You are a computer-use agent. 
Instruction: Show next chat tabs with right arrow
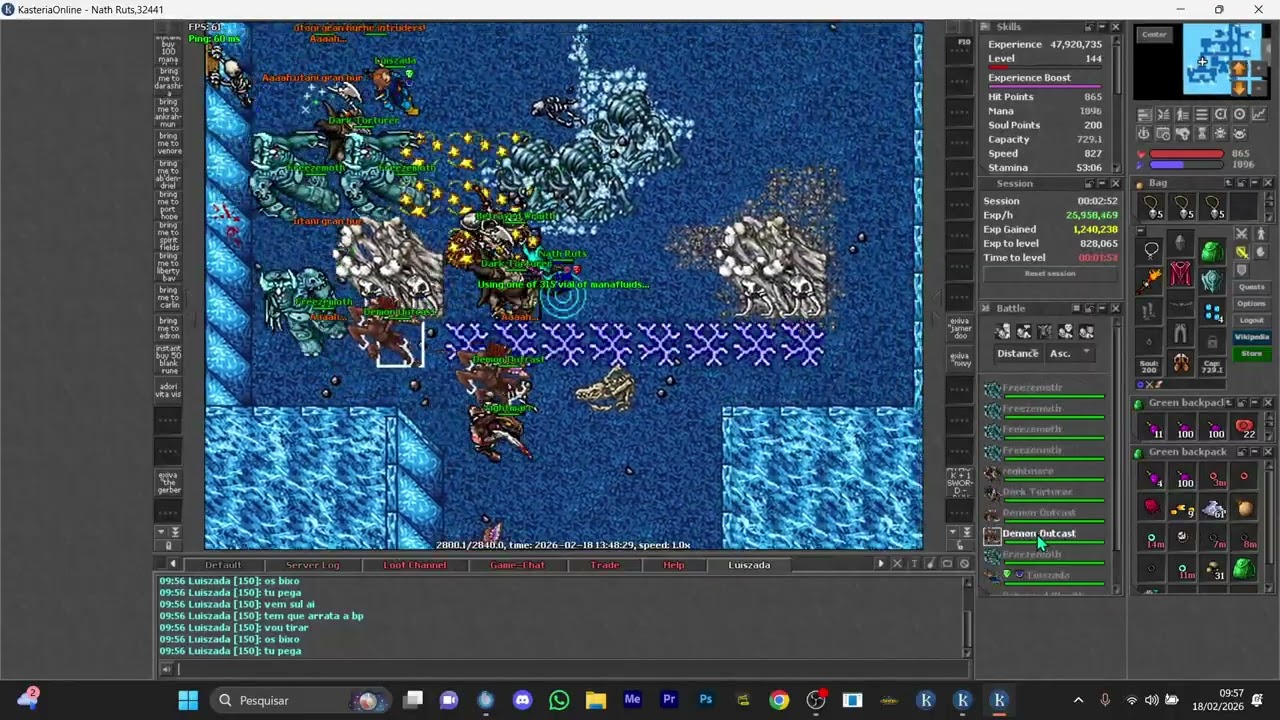(x=881, y=564)
